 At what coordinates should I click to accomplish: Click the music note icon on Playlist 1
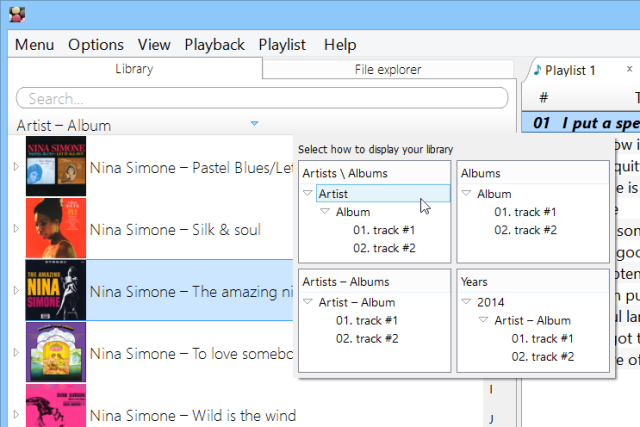[538, 70]
